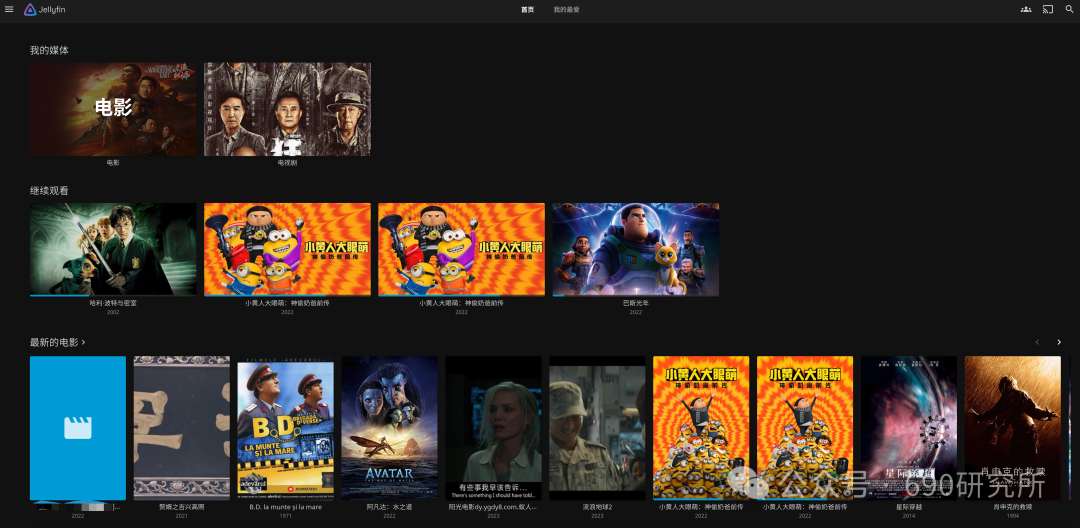Open the Avatar 阿凡达:水之道 poster
Viewport: 1080px width, 528px height.
[x=390, y=427]
